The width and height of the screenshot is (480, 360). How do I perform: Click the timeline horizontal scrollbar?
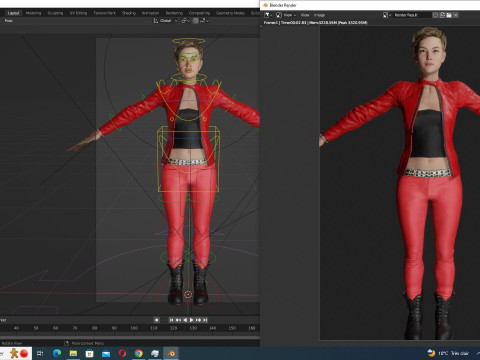[x=130, y=337]
